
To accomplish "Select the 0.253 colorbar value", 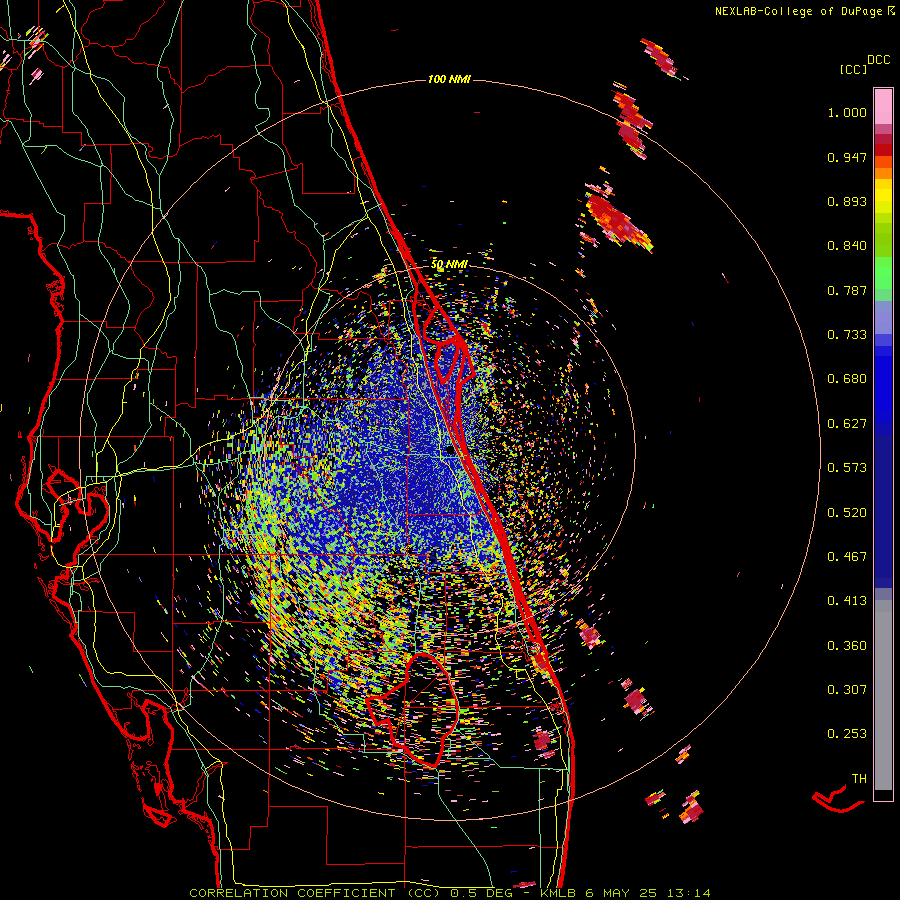I will tap(847, 734).
